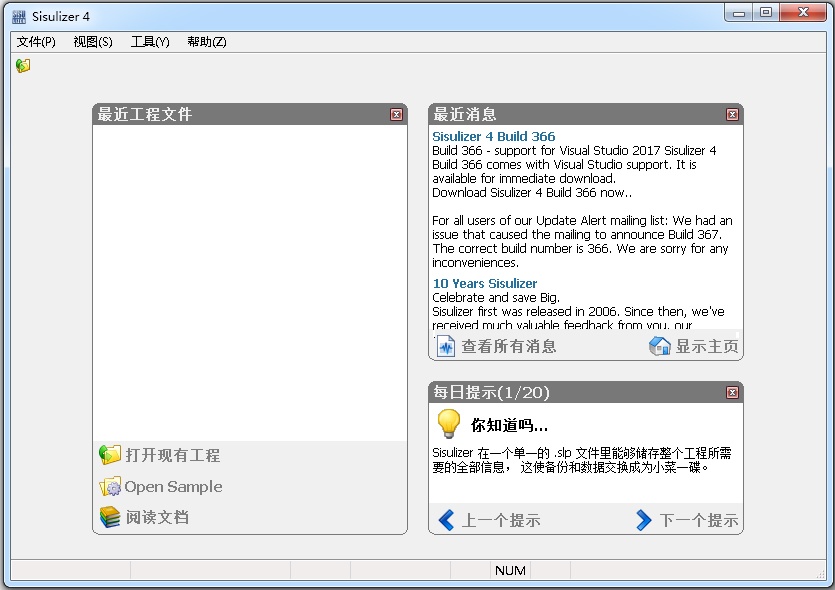The width and height of the screenshot is (835, 590).
Task: Click the light bulb tip icon
Action: click(x=449, y=424)
